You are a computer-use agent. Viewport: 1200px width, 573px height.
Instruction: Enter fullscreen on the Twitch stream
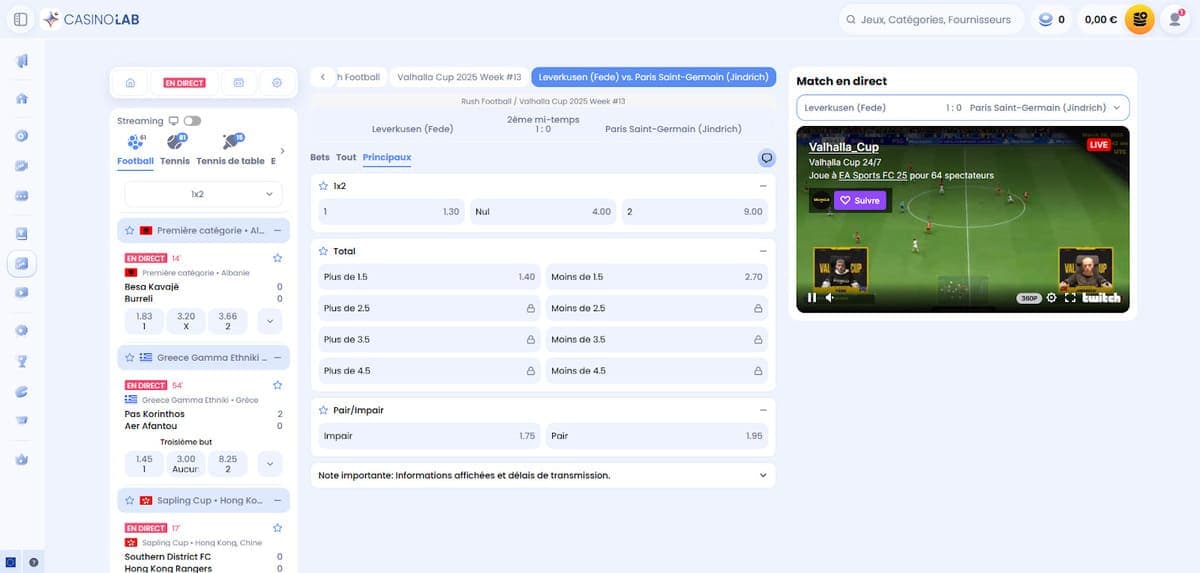[1069, 298]
